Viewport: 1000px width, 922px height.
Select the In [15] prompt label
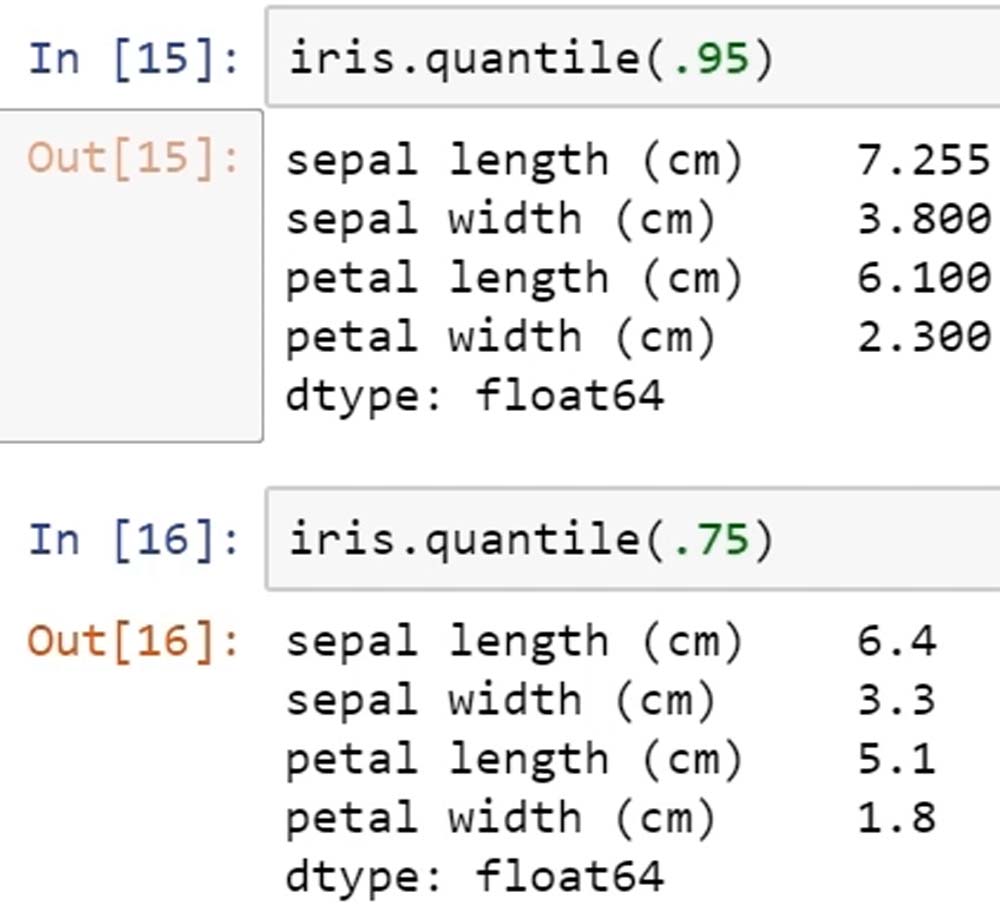pyautogui.click(x=134, y=59)
